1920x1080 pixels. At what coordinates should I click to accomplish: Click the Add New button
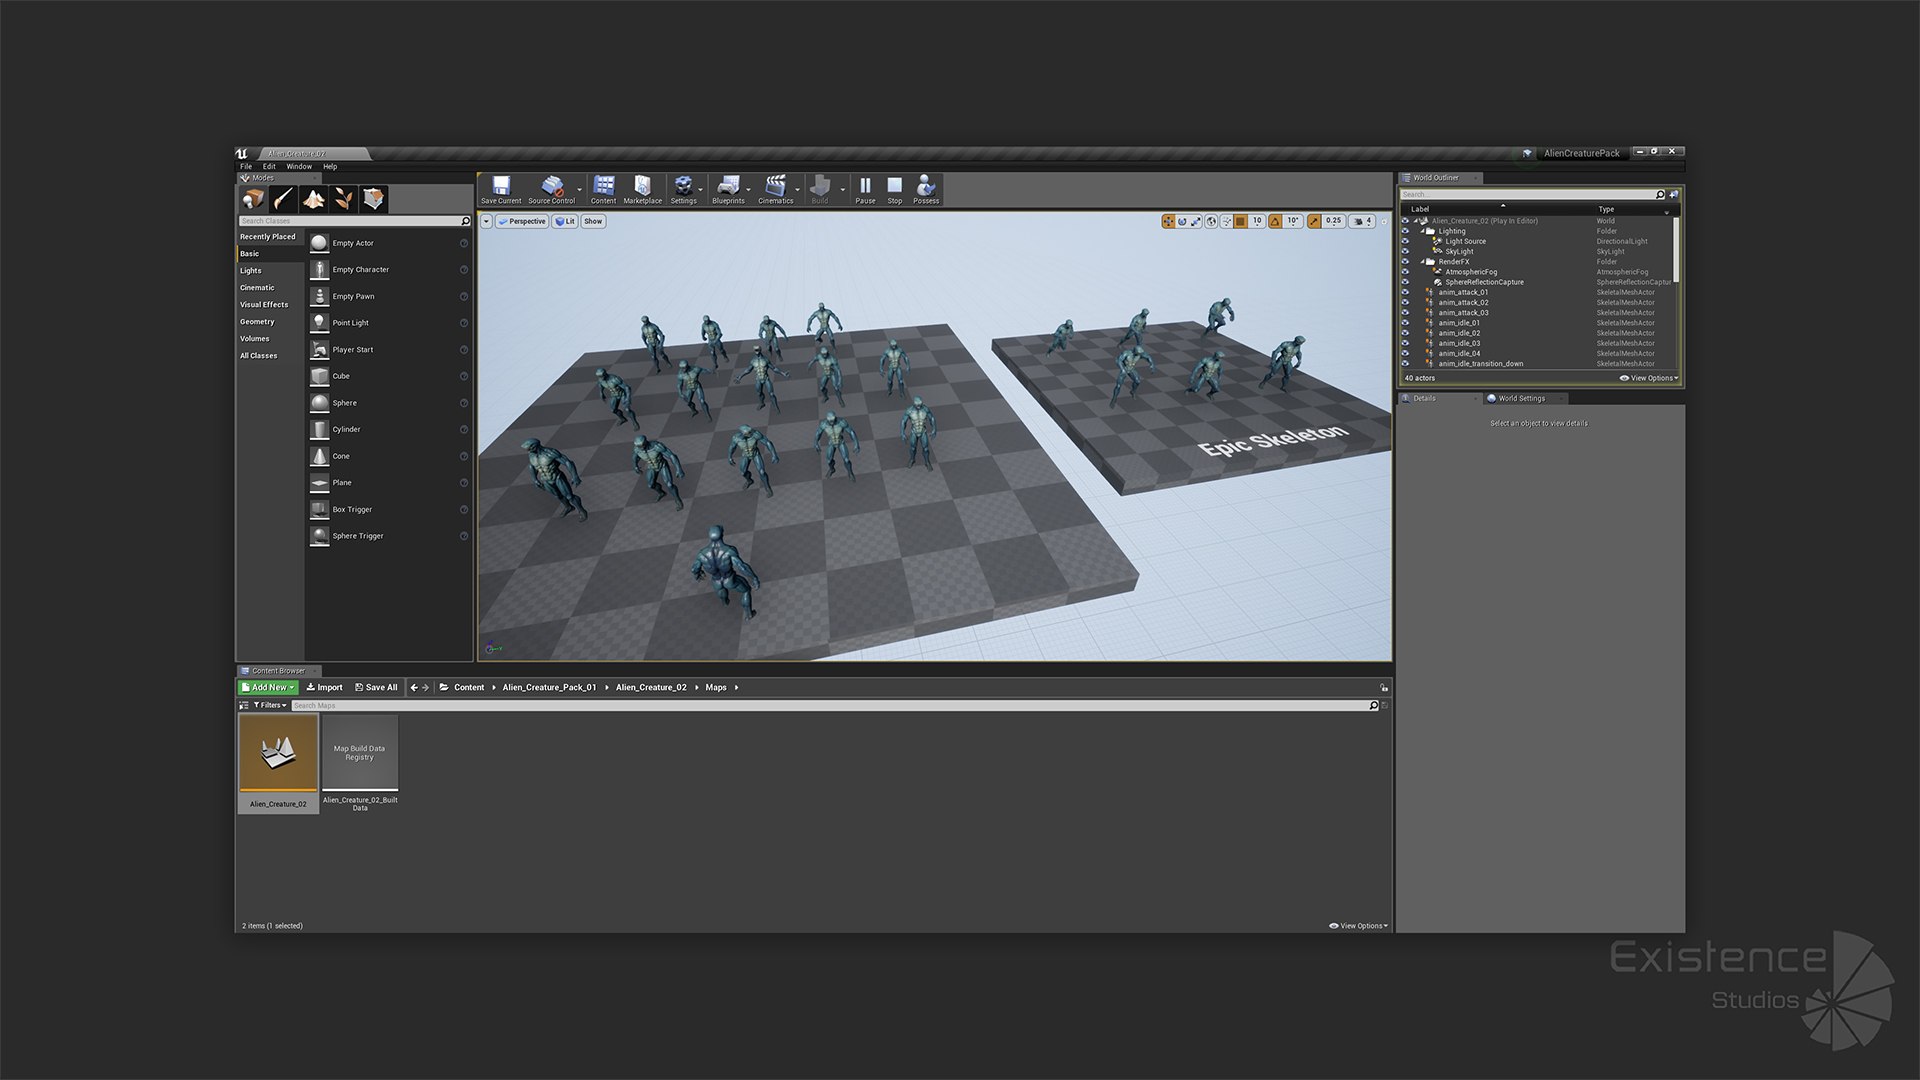pos(268,687)
